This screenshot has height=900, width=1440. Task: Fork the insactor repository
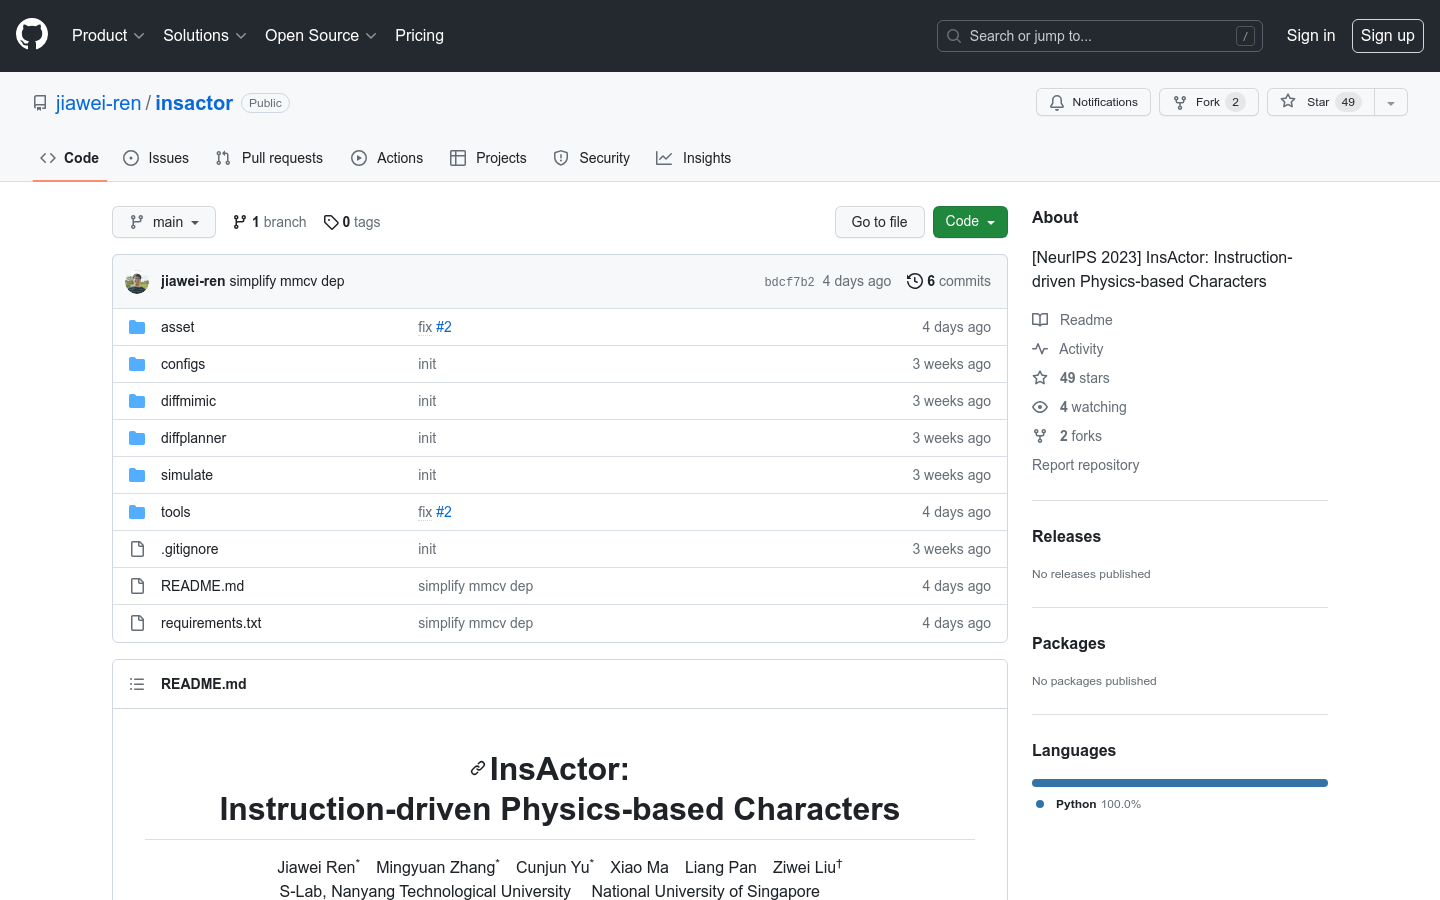click(1209, 102)
